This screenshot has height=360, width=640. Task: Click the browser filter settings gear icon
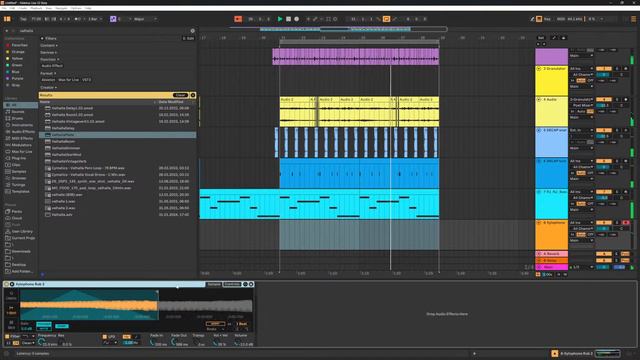[193, 31]
